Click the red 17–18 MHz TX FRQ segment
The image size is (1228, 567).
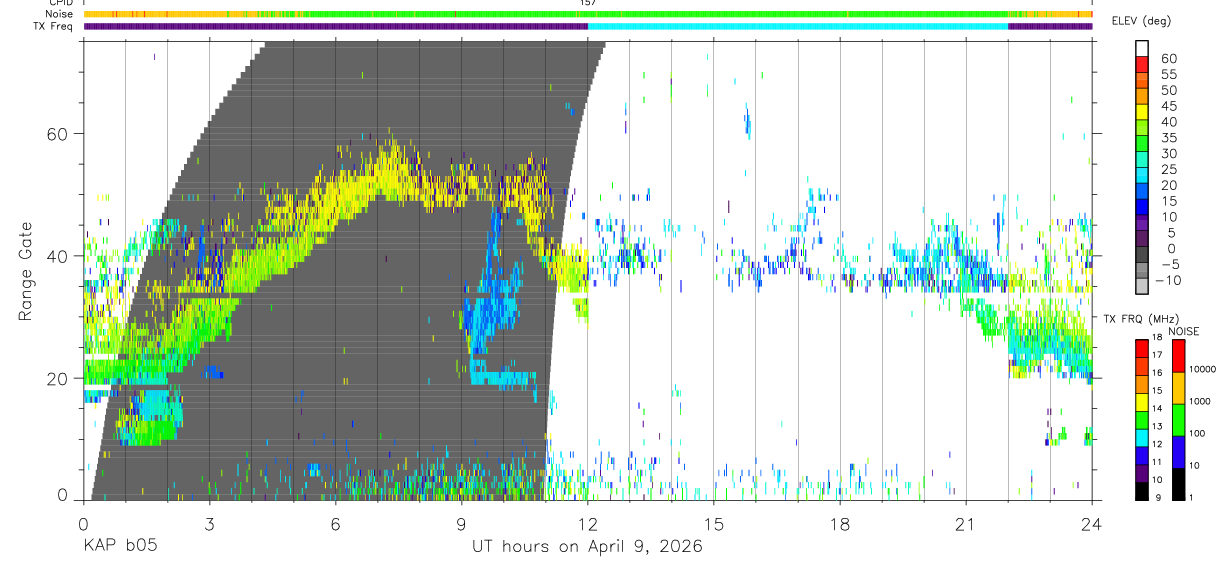point(1142,347)
